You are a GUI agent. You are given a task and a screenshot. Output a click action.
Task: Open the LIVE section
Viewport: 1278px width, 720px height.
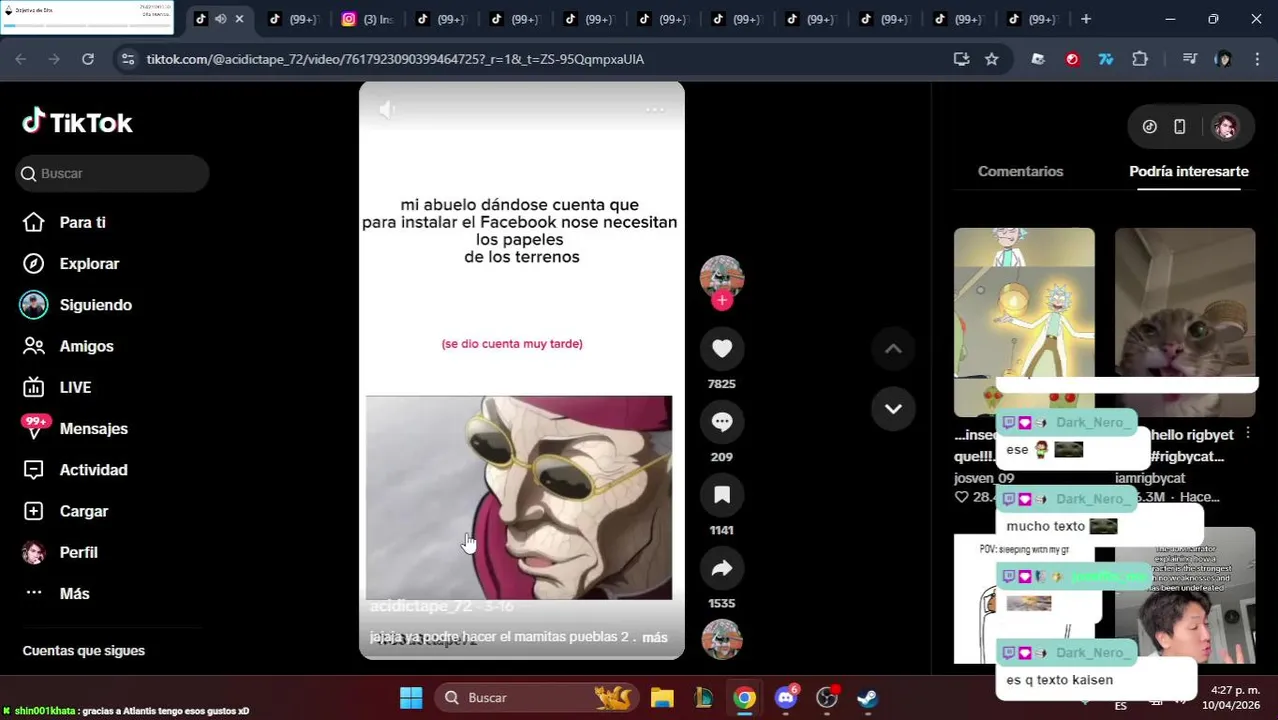click(x=57, y=387)
